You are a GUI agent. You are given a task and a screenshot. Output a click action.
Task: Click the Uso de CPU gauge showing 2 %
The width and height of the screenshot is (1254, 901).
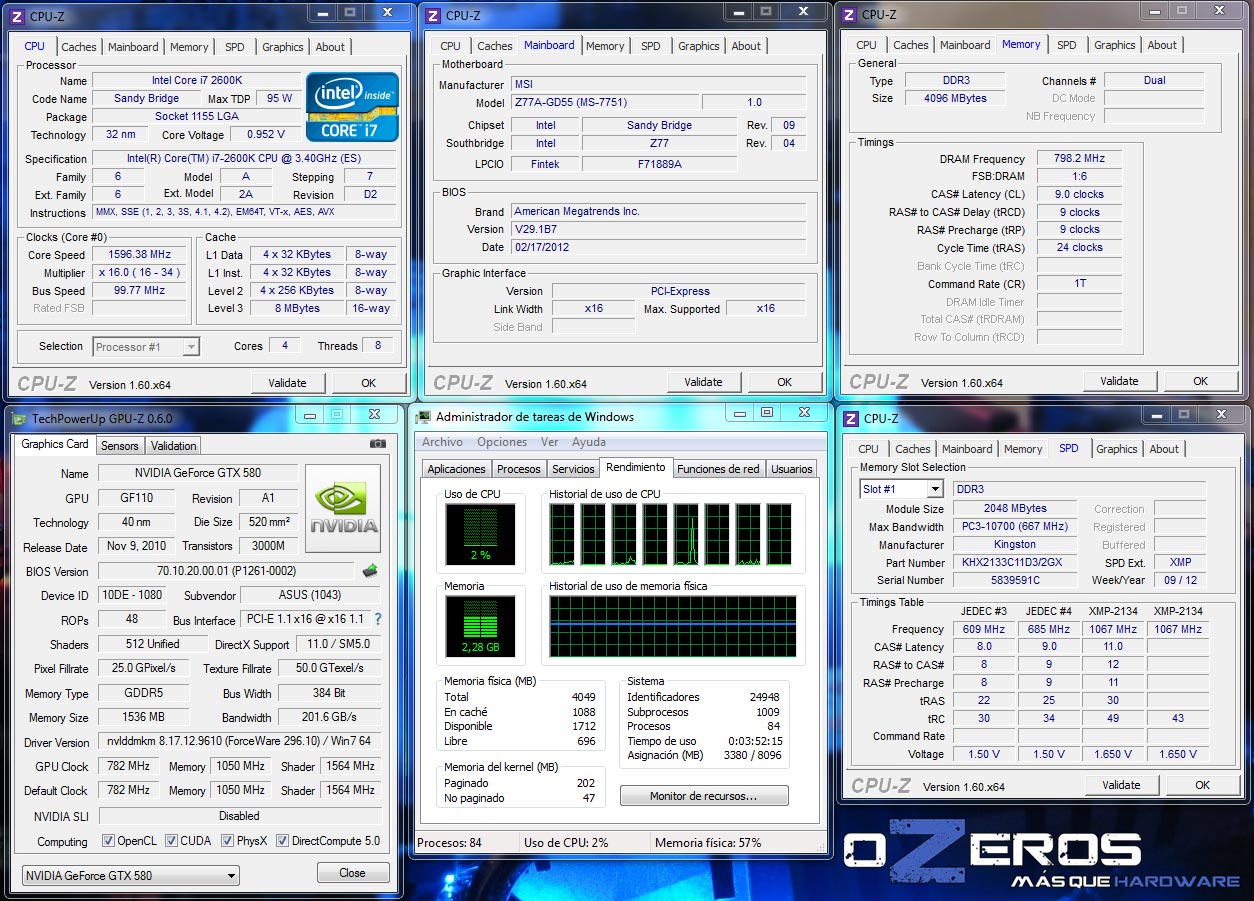[x=480, y=534]
